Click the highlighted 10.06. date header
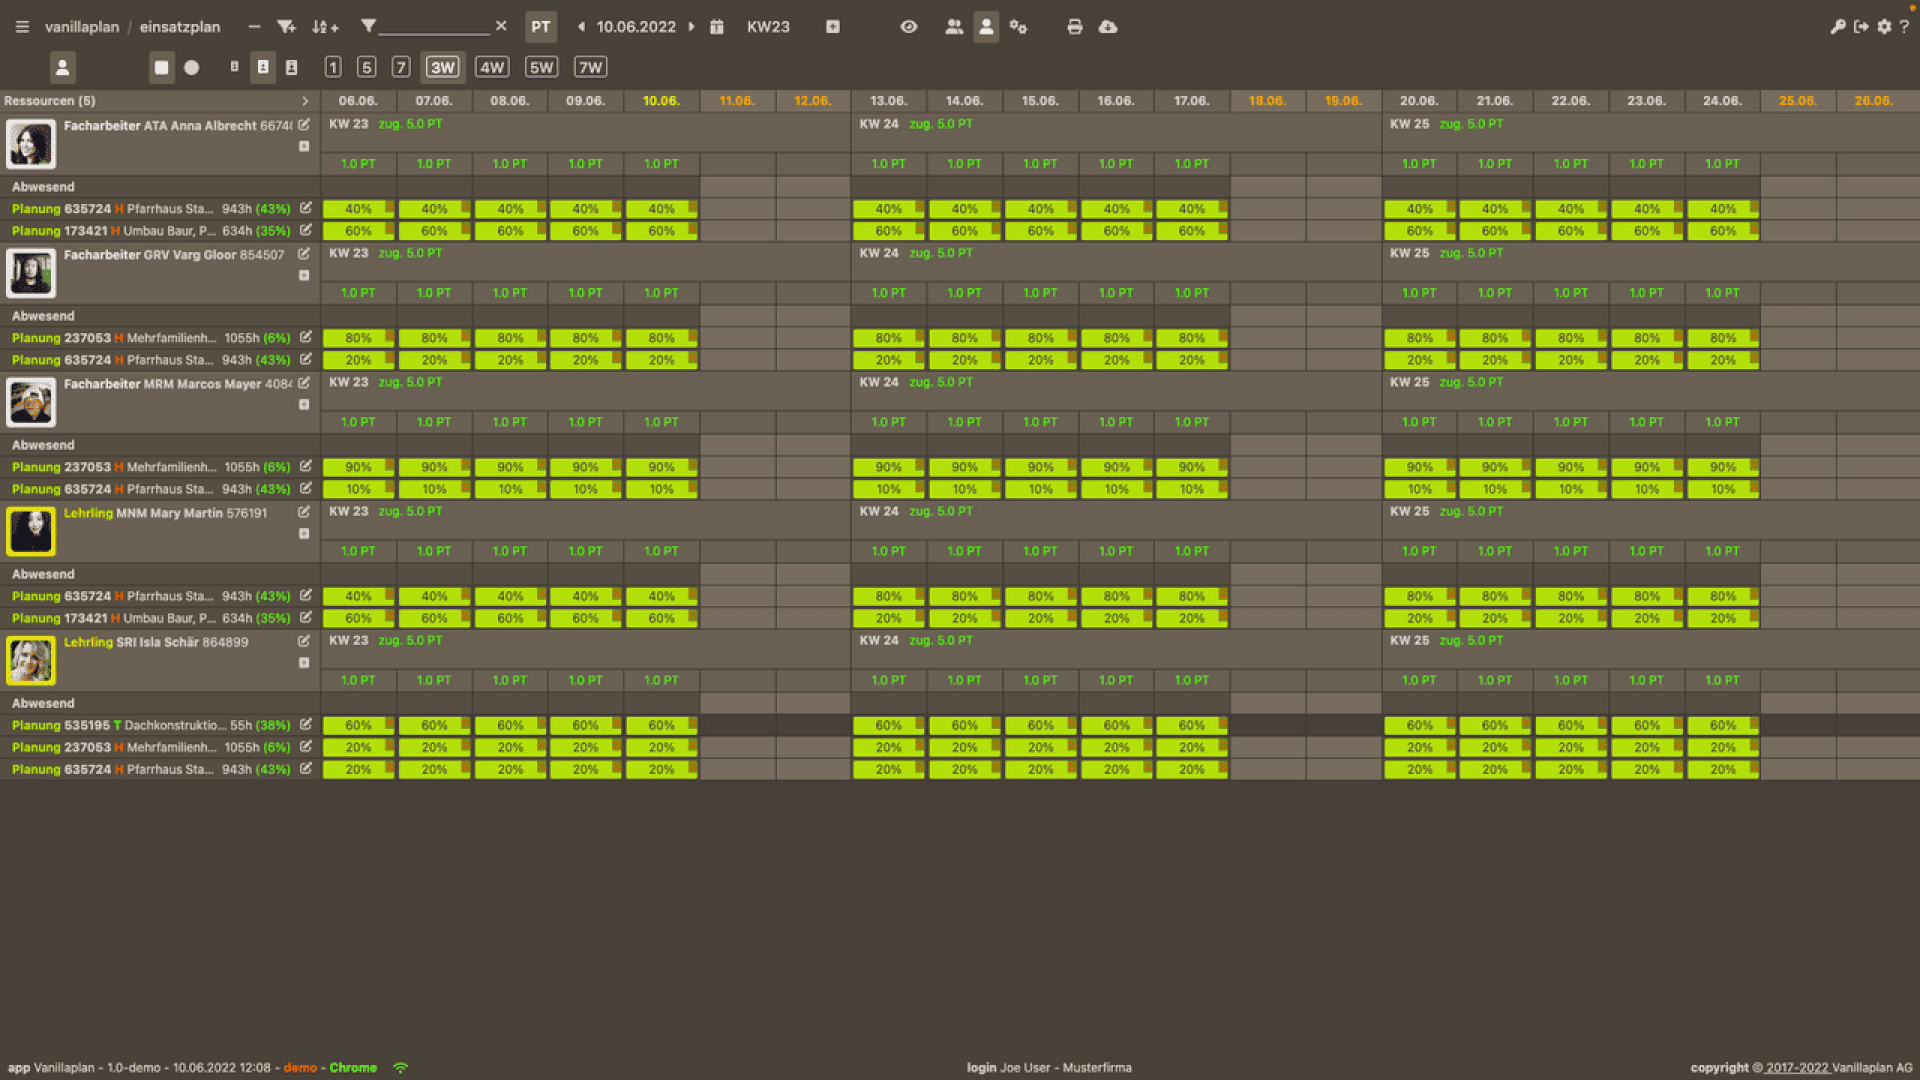 pos(661,101)
